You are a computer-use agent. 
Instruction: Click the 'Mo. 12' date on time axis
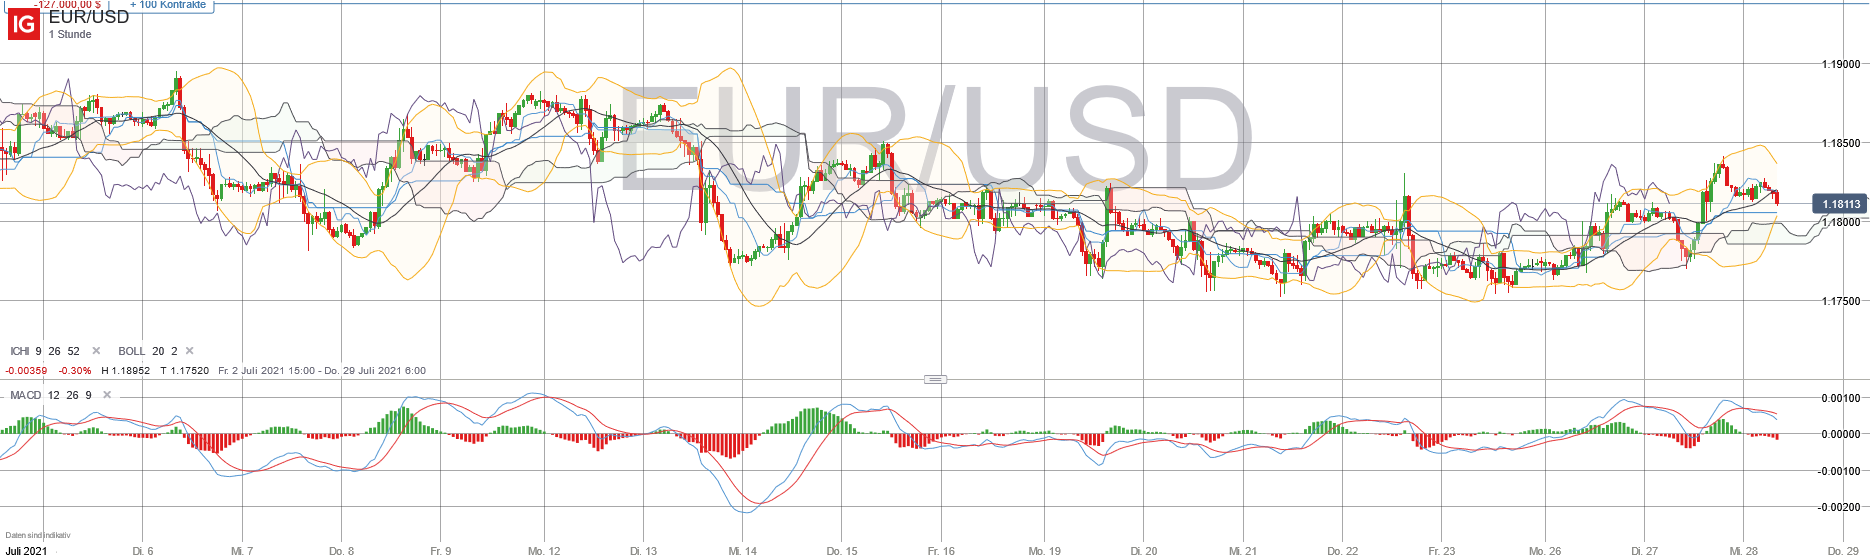544,551
